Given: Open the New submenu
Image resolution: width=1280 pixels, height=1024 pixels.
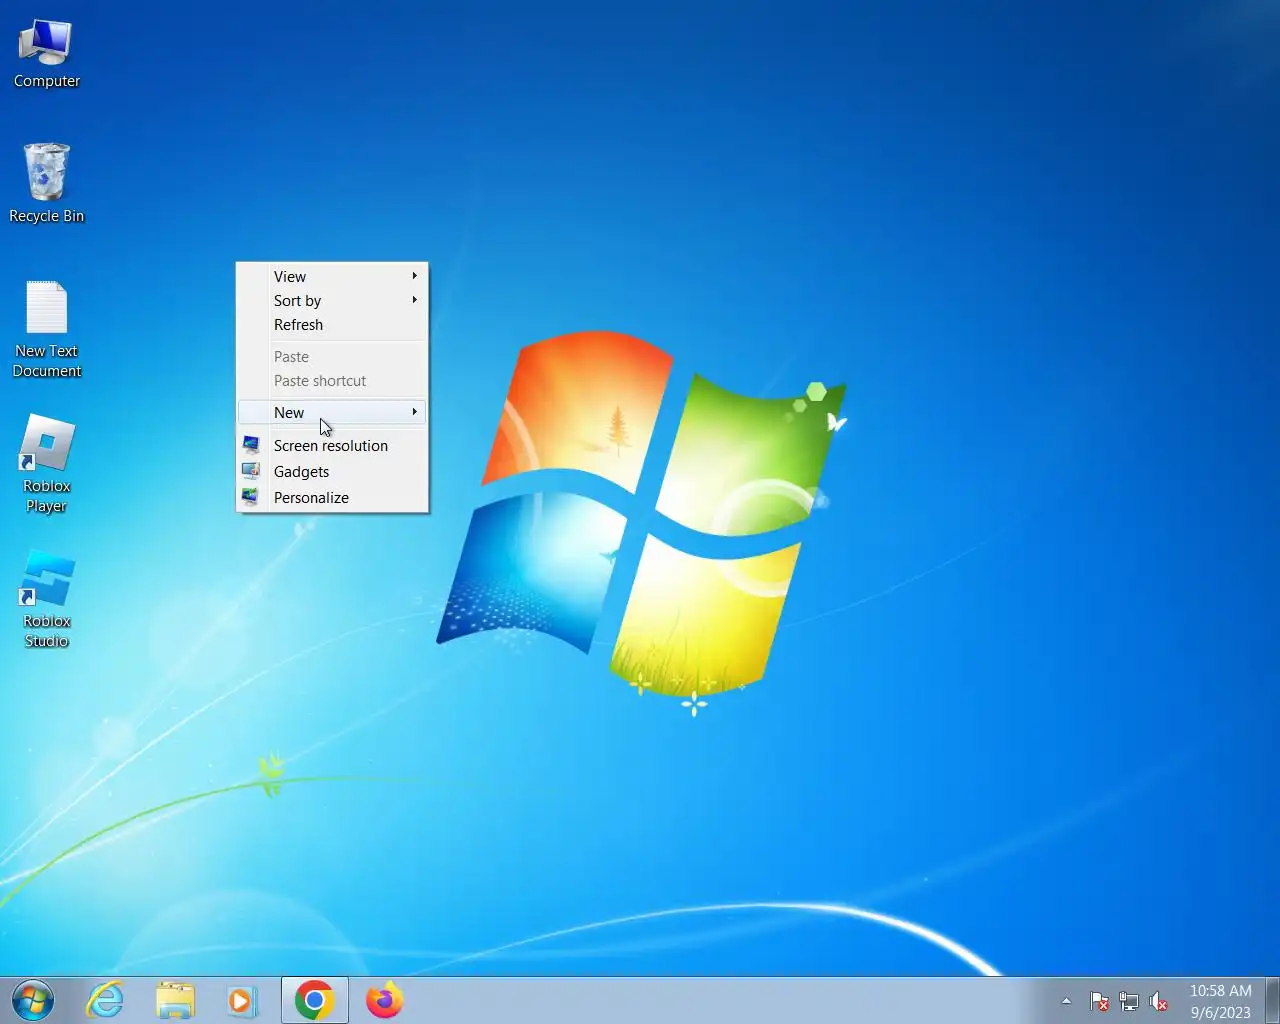Looking at the screenshot, I should (332, 412).
